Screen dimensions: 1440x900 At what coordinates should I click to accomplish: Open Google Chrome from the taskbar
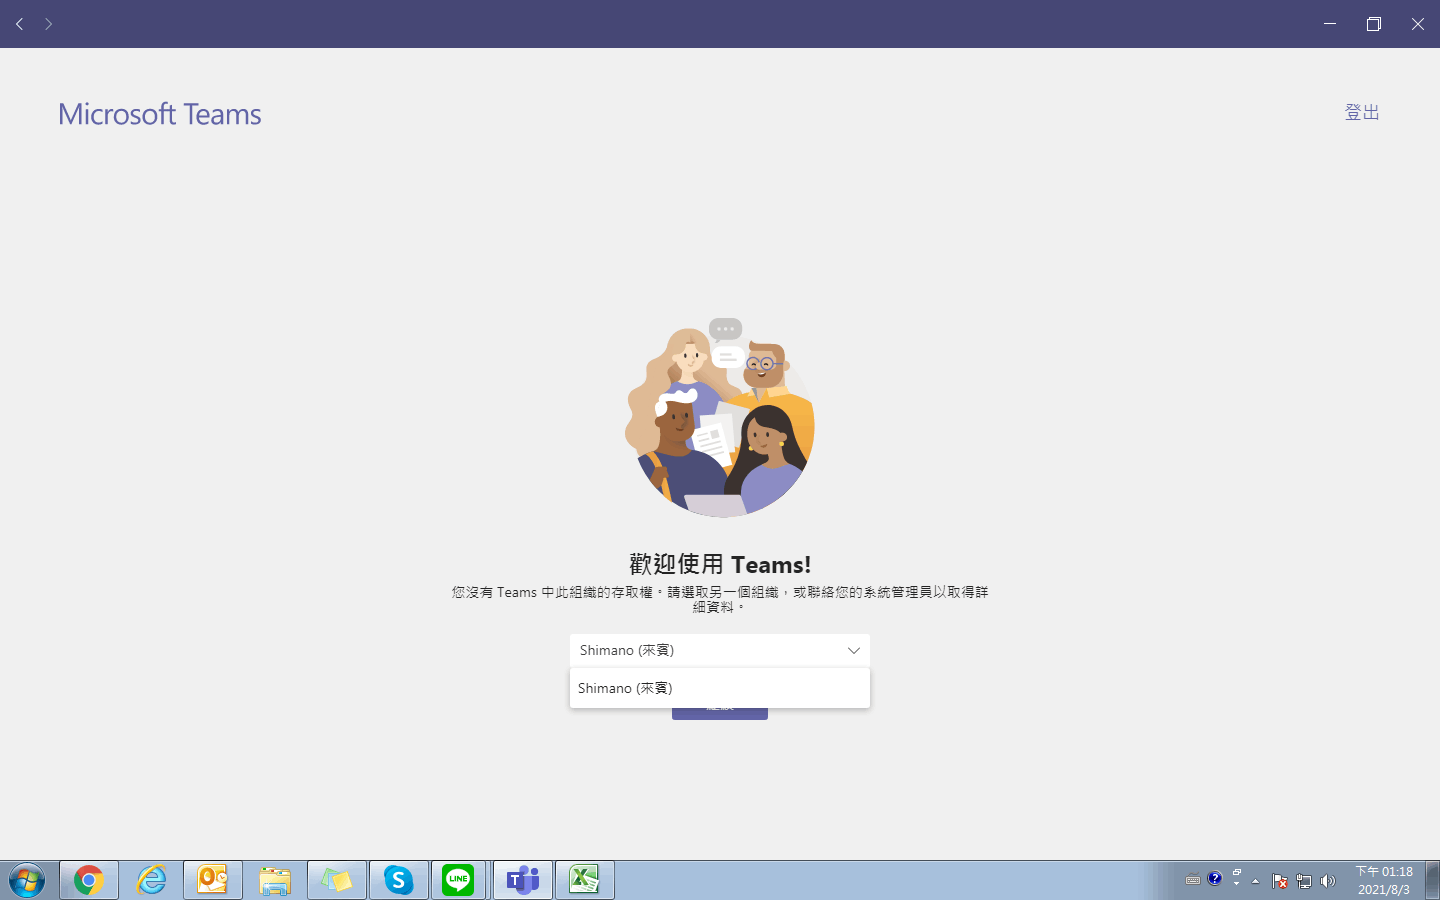point(89,880)
